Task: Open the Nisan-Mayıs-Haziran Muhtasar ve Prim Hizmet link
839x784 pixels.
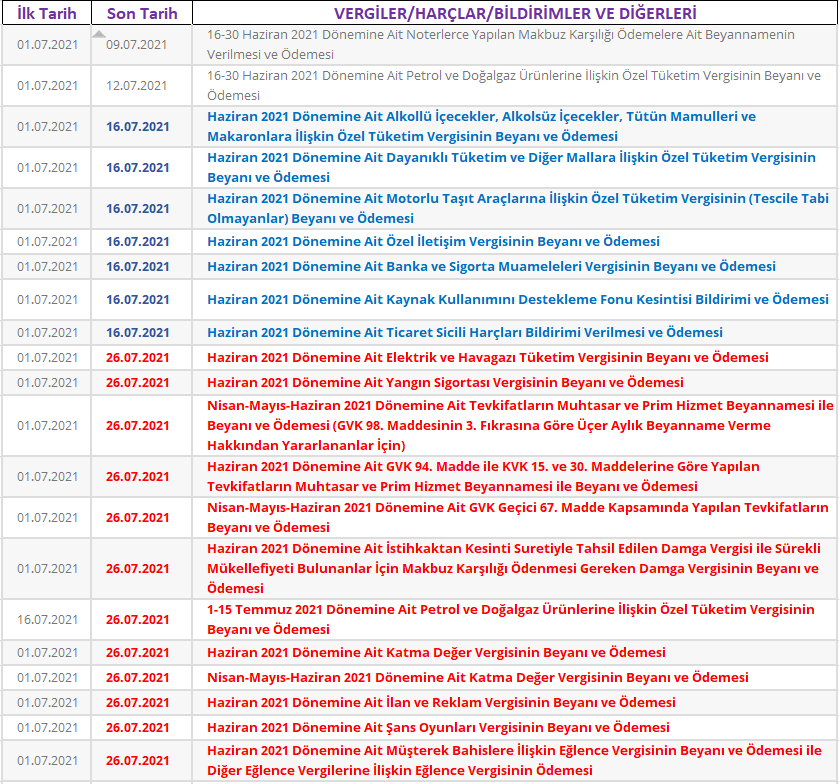Action: pyautogui.click(x=520, y=425)
